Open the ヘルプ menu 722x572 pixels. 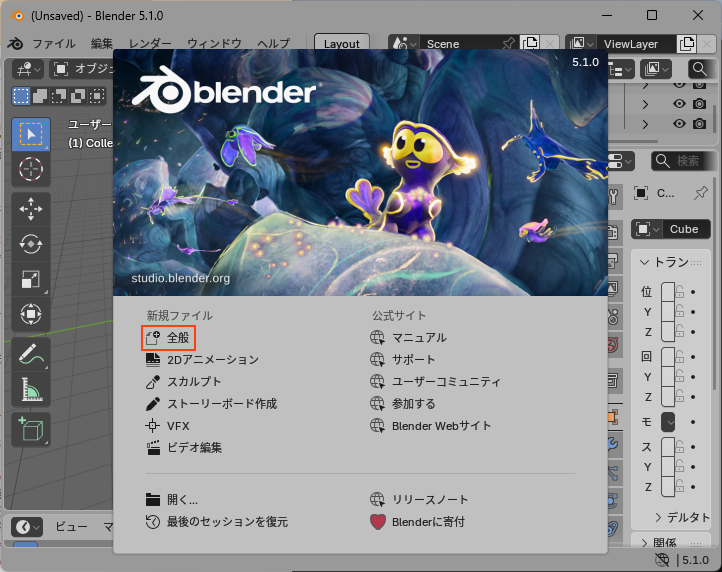274,44
